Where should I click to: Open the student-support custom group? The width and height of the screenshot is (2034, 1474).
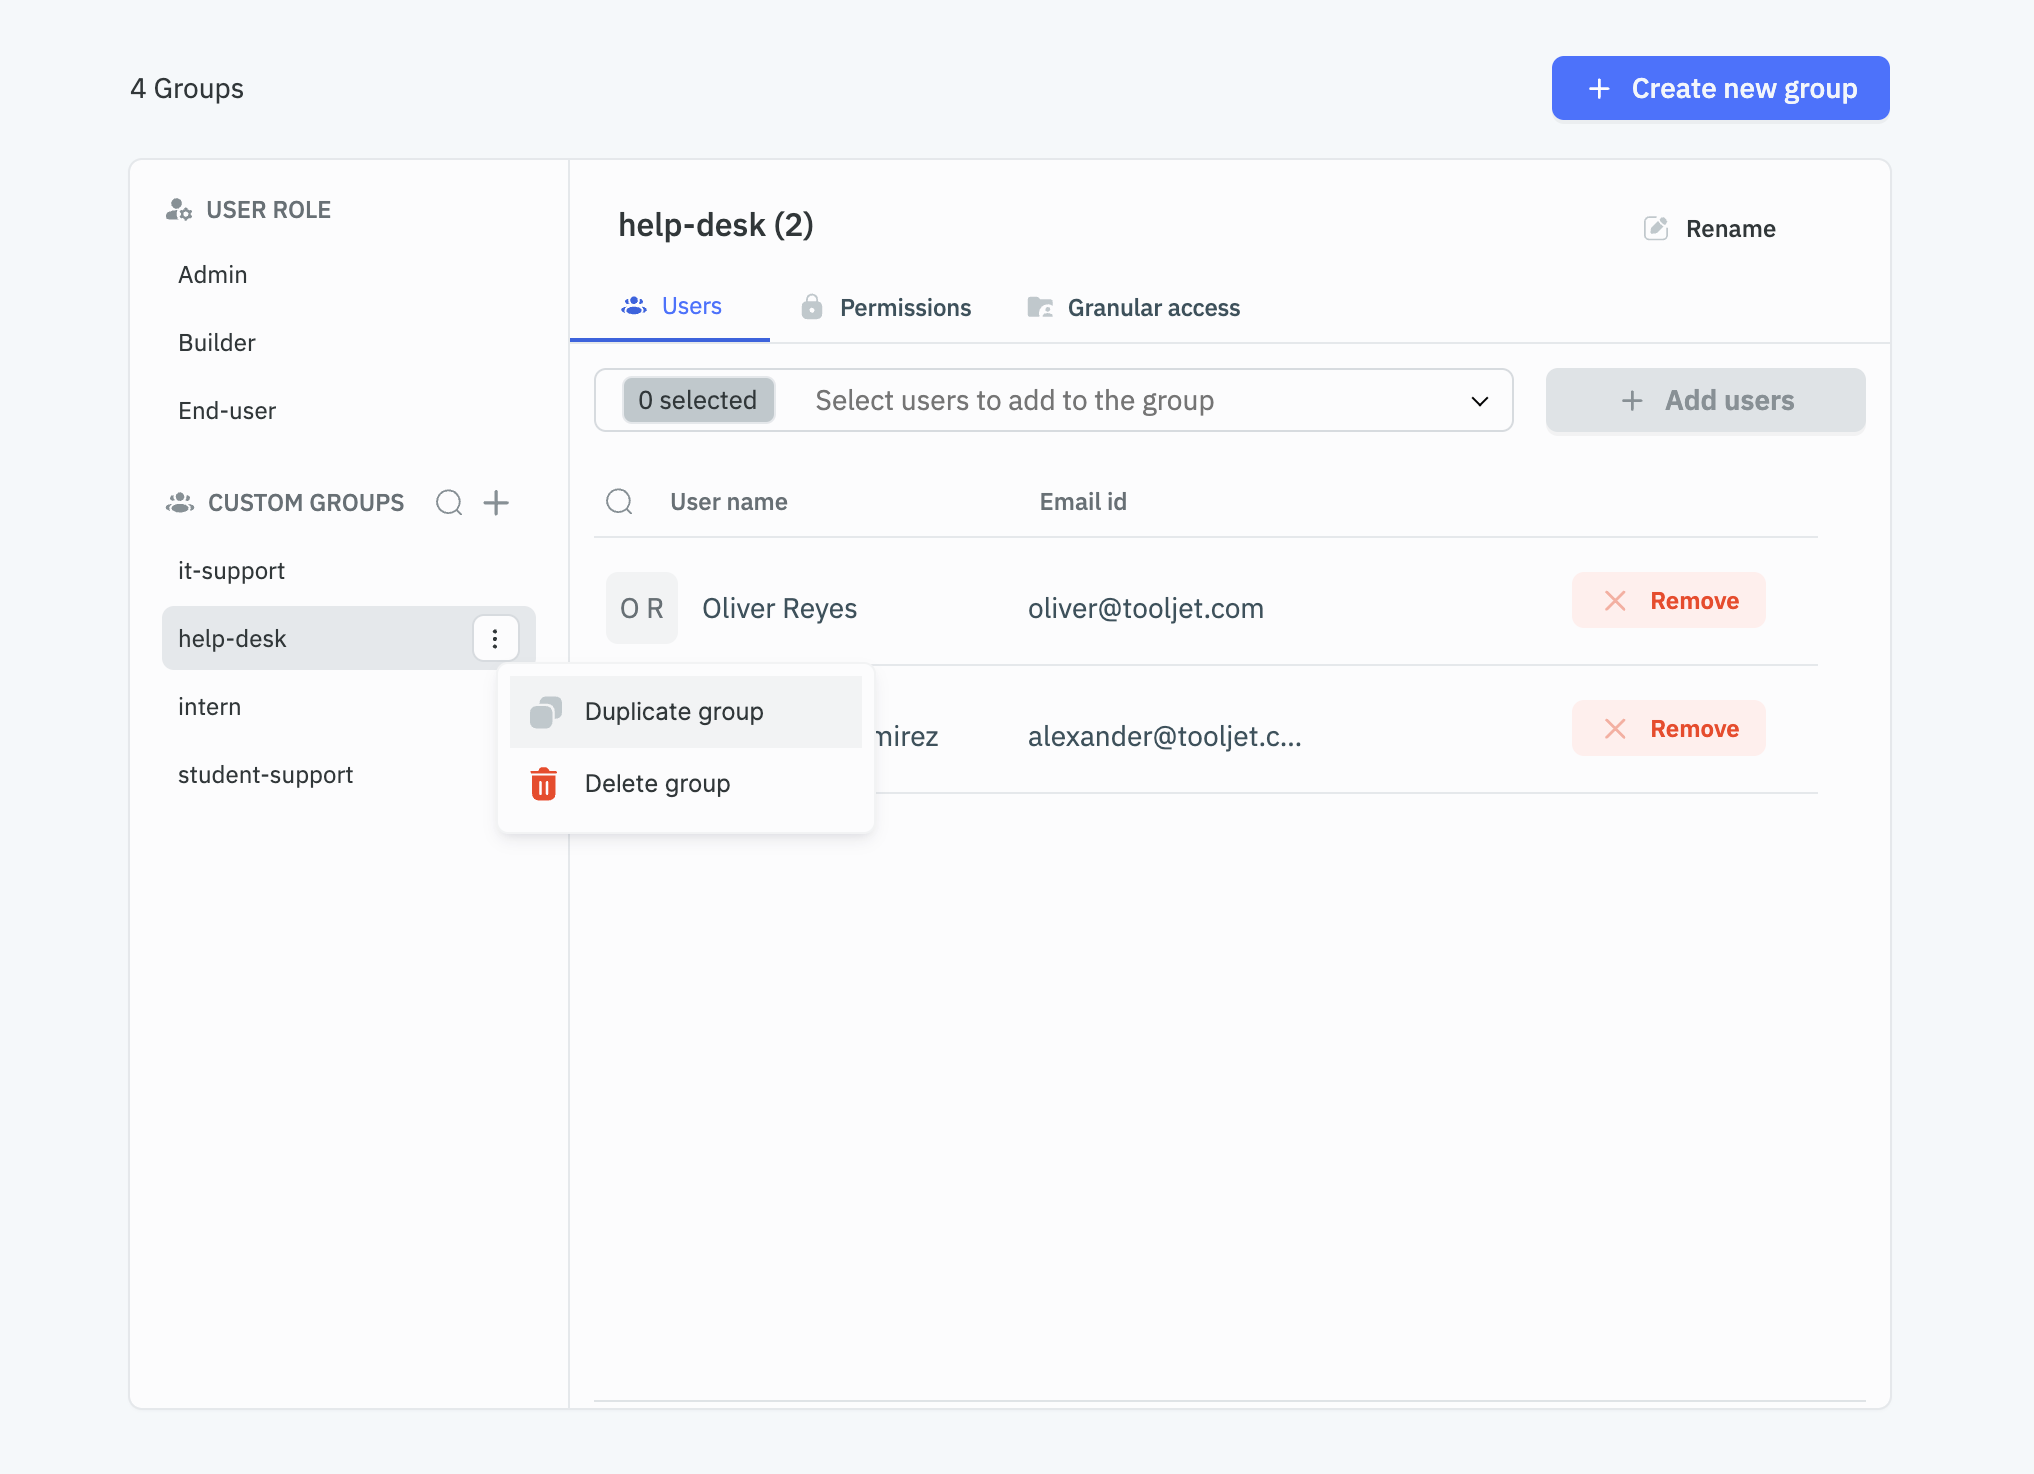[265, 775]
